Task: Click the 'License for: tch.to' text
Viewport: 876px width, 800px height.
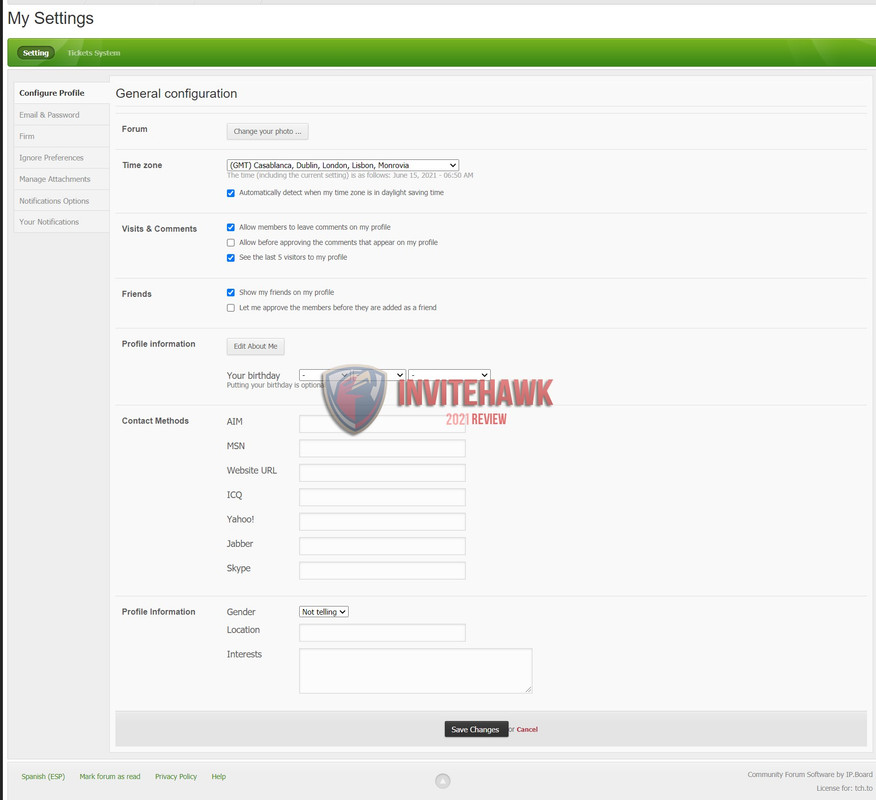Action: pyautogui.click(x=844, y=788)
